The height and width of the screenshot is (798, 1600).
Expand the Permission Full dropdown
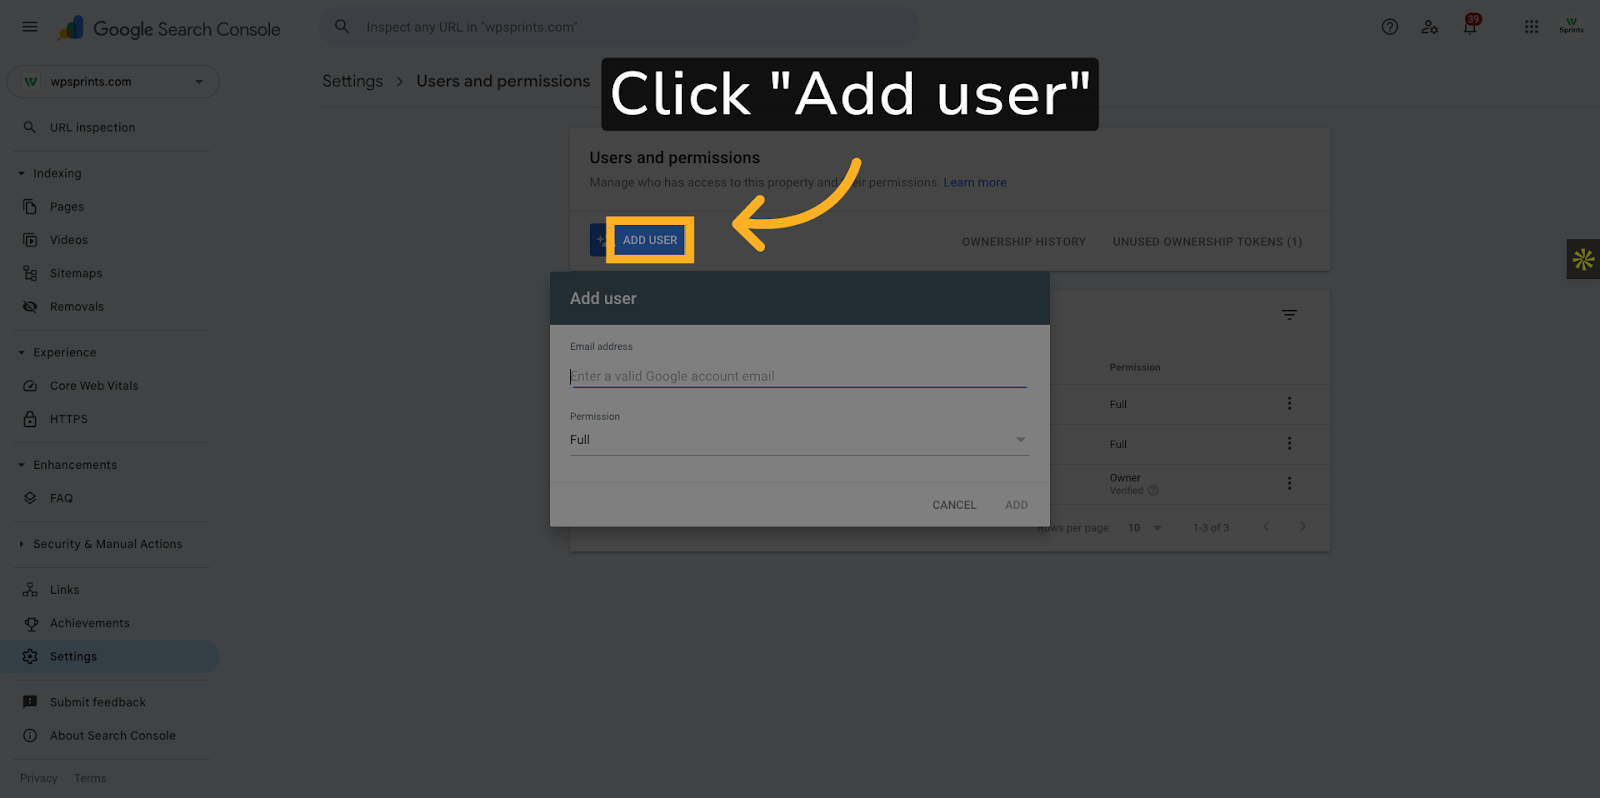tap(799, 440)
